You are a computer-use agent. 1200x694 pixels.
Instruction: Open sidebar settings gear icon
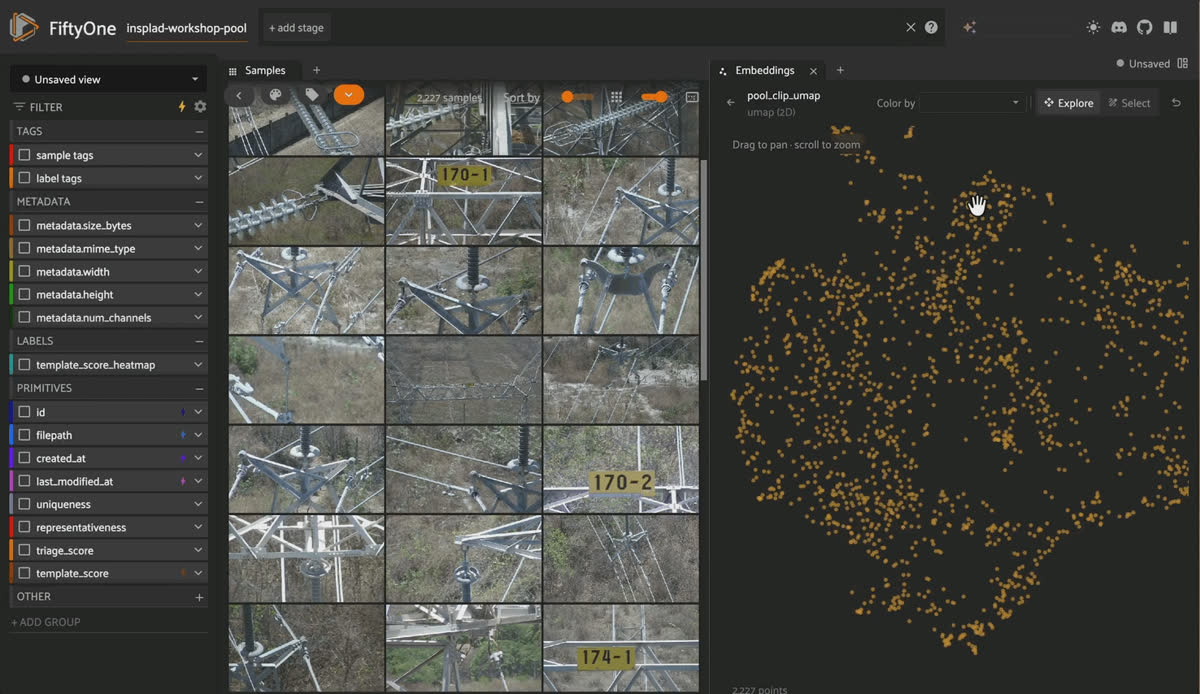pos(200,107)
